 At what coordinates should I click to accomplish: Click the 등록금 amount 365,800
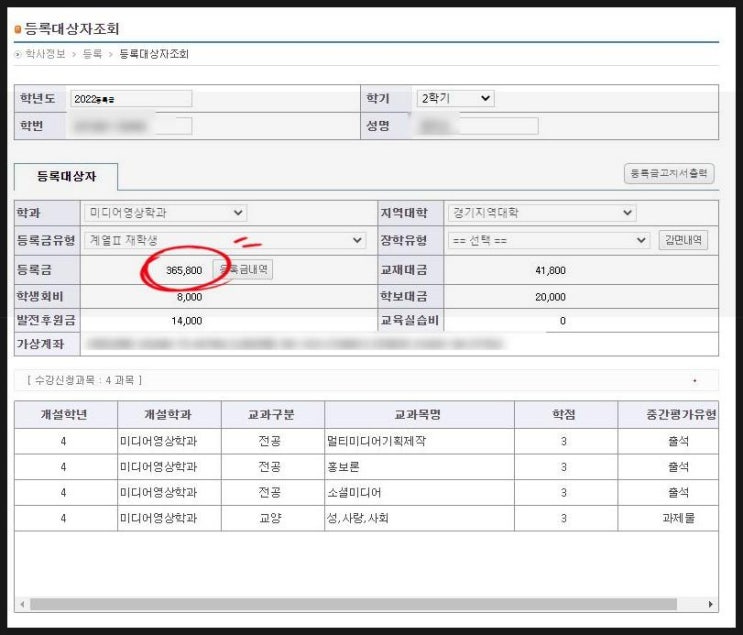point(184,270)
